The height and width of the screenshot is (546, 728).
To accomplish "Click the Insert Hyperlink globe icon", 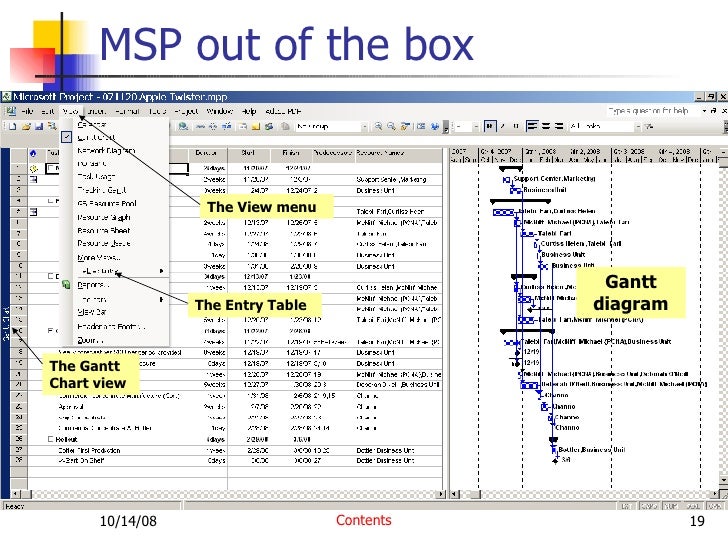I will 183,126.
